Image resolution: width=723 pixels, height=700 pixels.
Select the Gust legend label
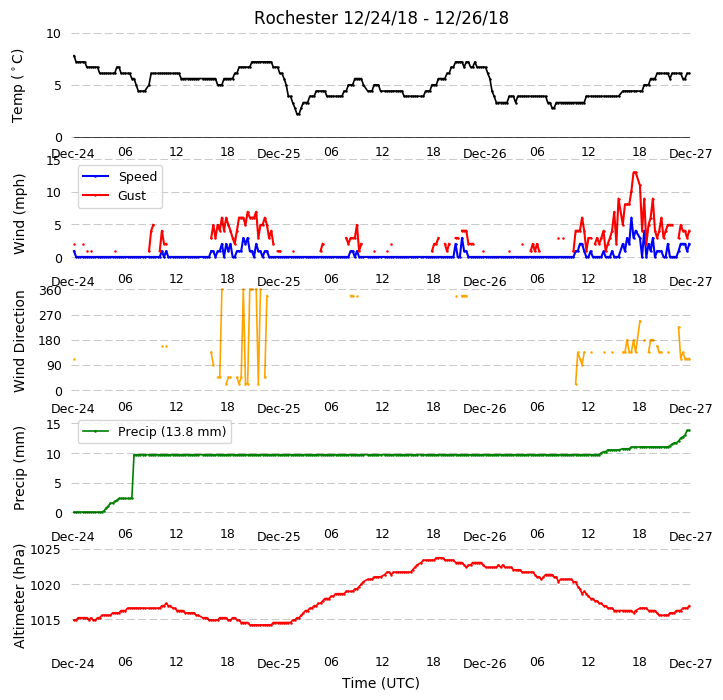(132, 196)
